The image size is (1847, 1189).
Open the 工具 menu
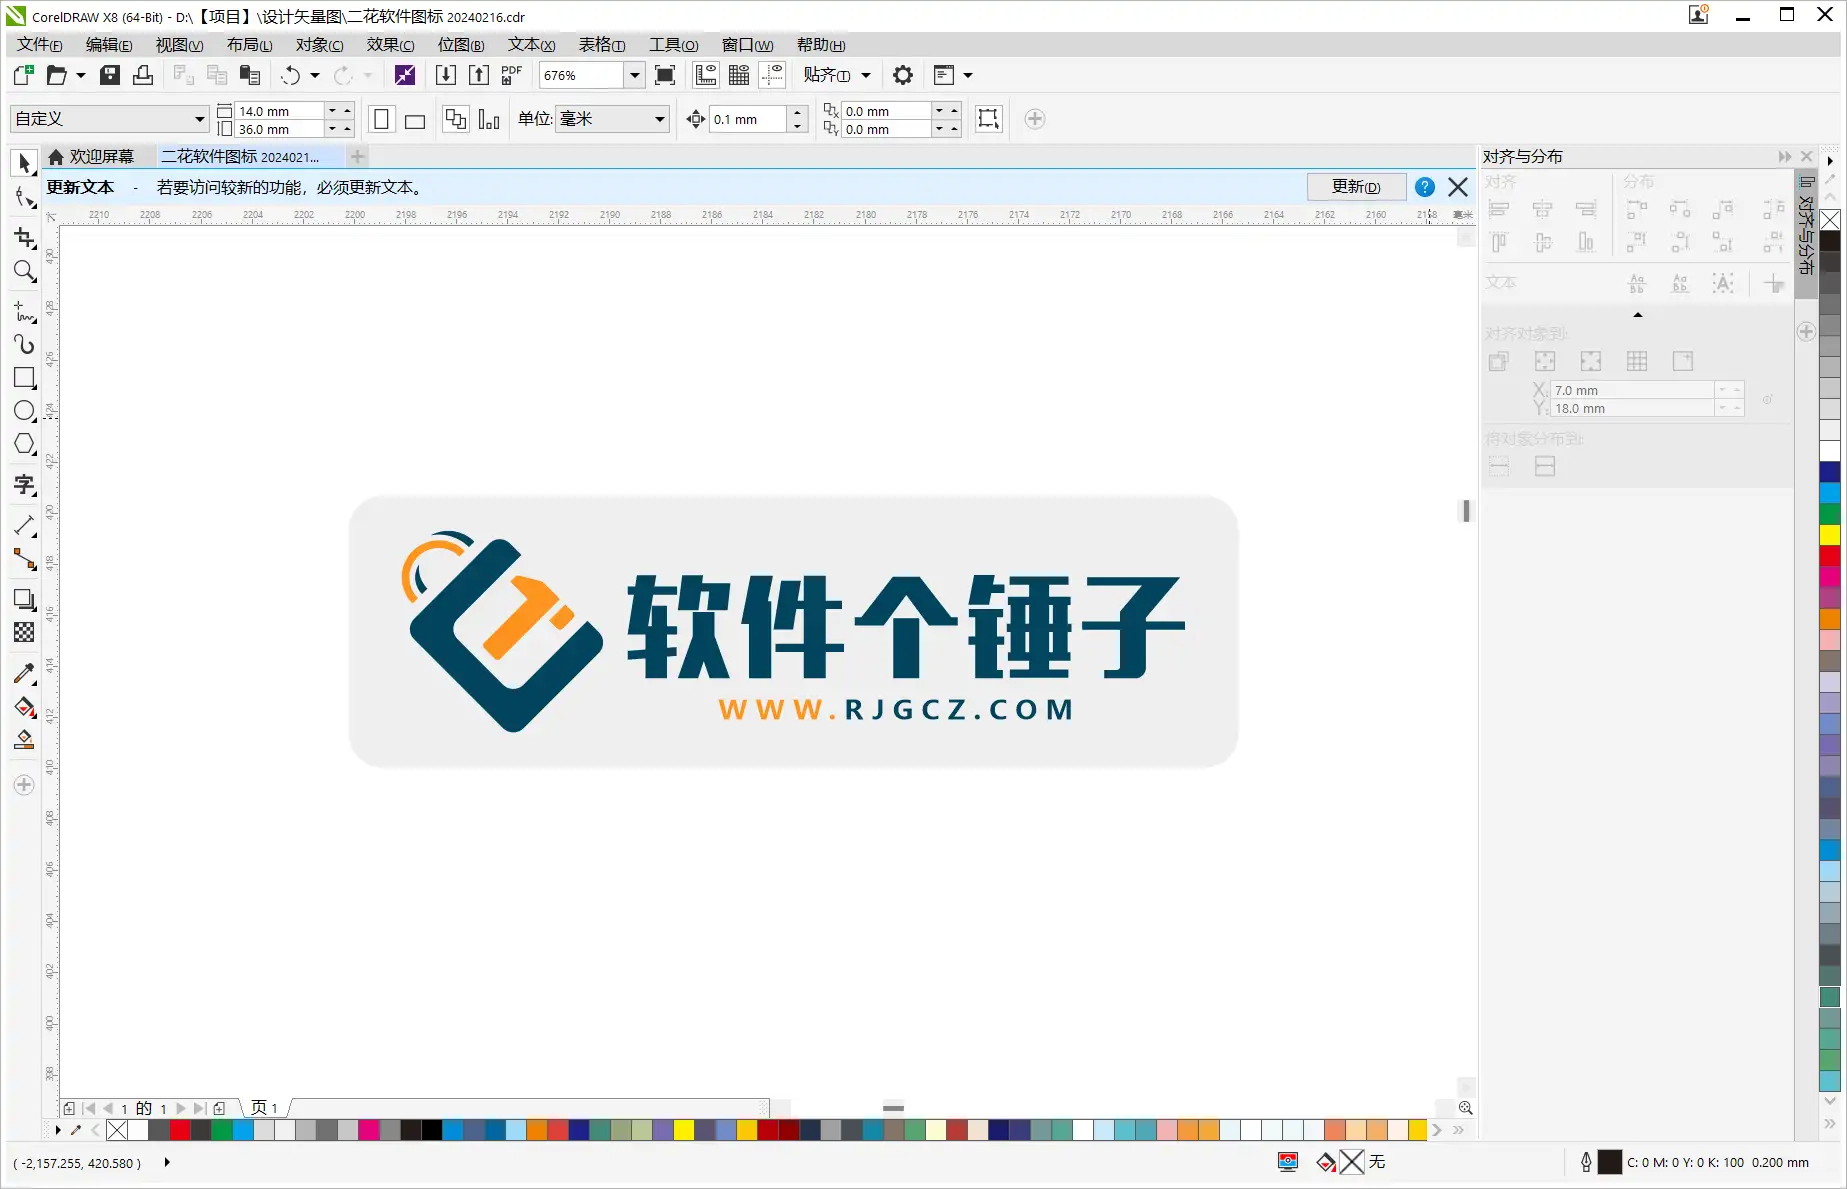(673, 45)
